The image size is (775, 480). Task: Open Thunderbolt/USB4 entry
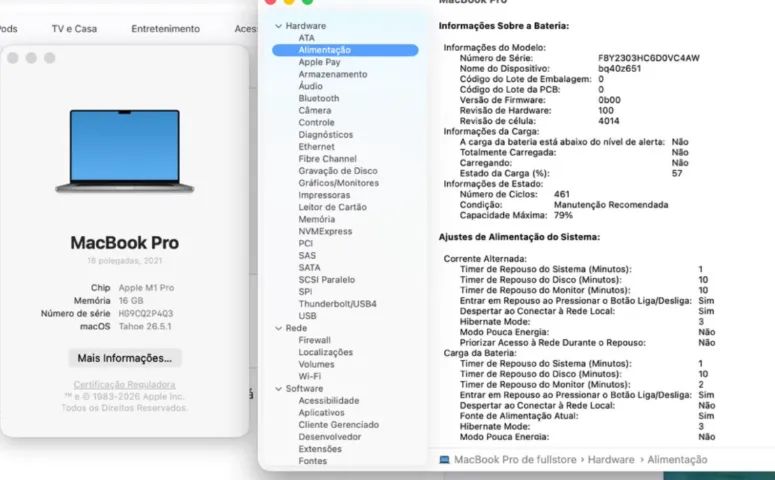338,304
